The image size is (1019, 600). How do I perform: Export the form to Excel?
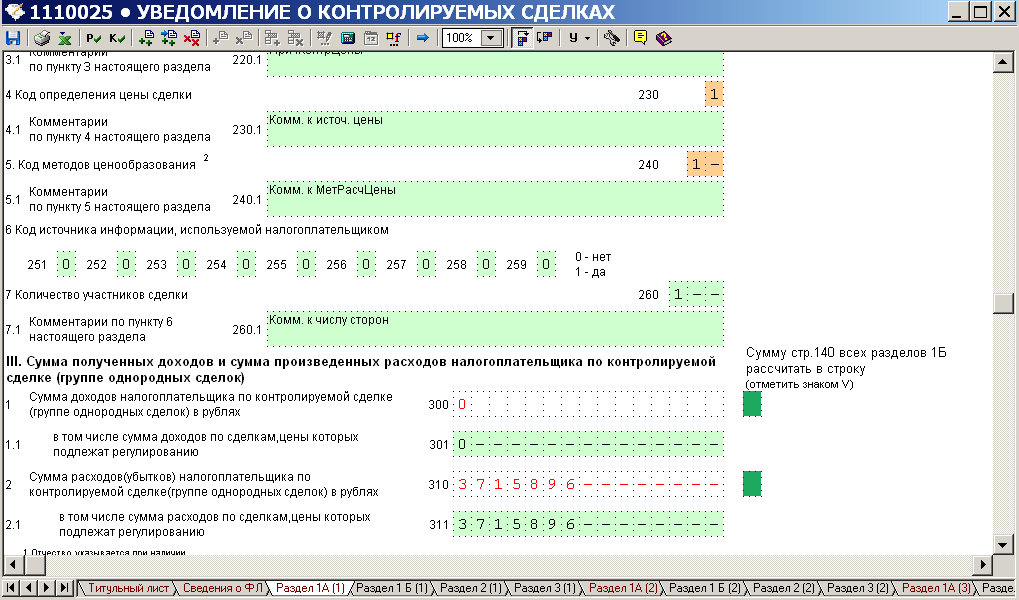[64, 38]
